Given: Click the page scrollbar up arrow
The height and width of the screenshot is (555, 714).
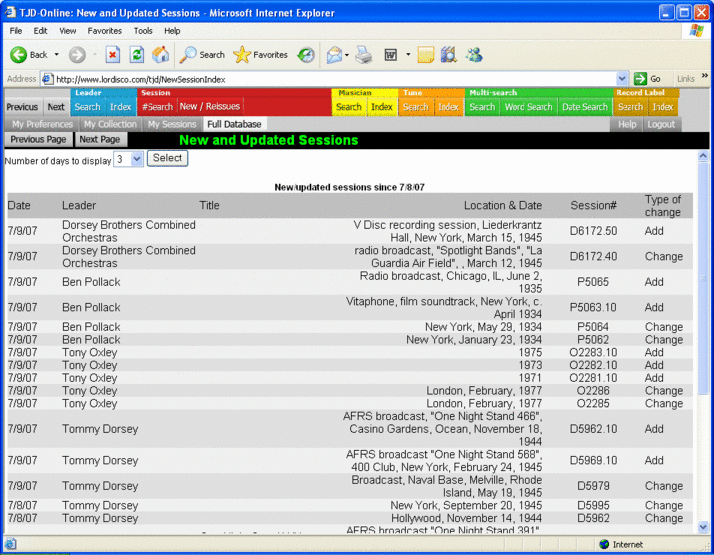Looking at the screenshot, I should click(x=703, y=156).
